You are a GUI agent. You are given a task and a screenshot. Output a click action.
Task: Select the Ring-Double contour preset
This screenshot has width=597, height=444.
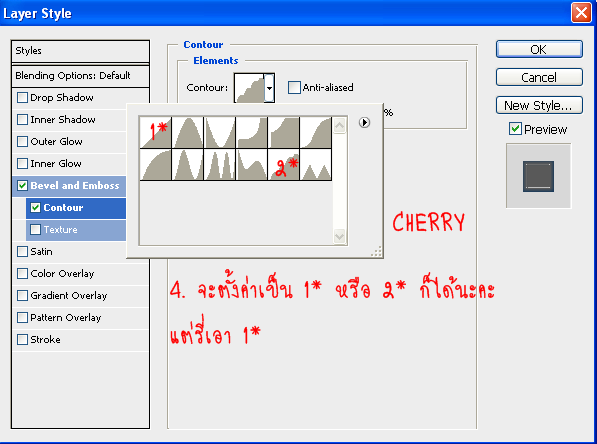click(220, 164)
